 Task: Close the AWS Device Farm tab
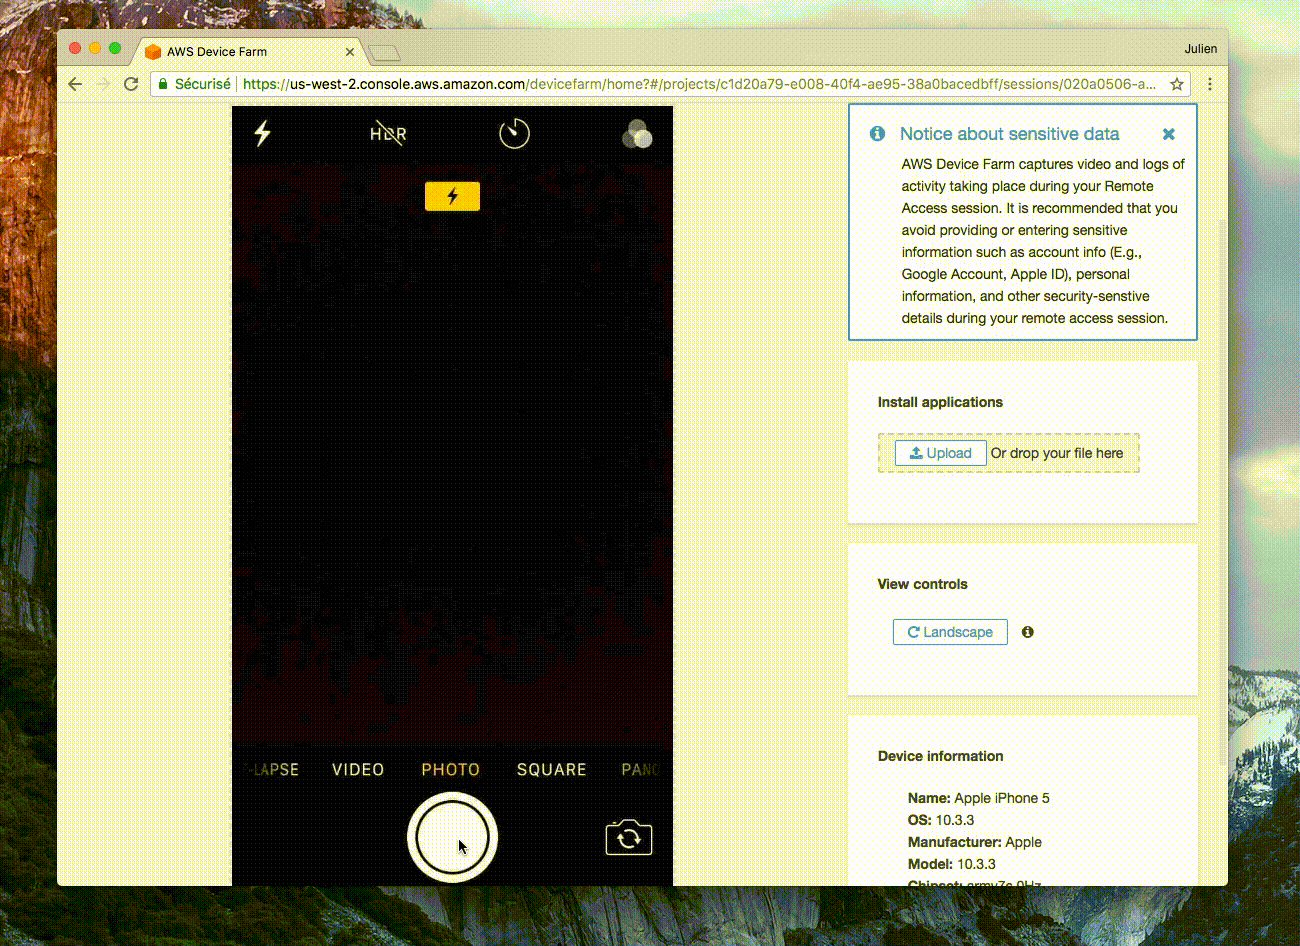(x=350, y=52)
